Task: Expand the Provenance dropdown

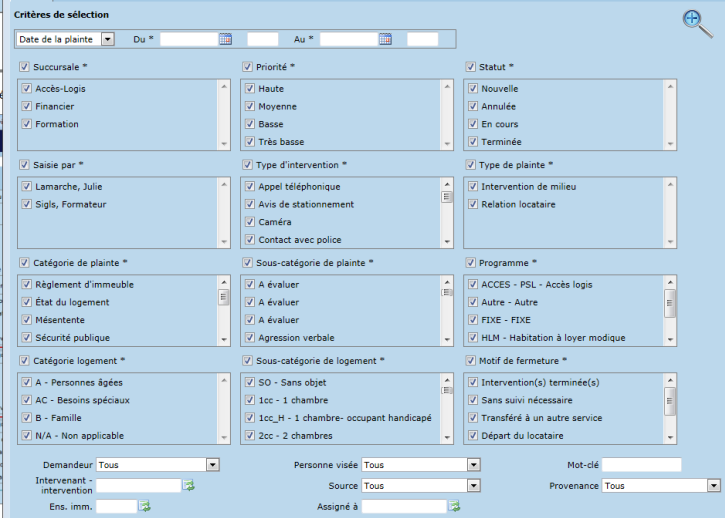Action: point(661,485)
